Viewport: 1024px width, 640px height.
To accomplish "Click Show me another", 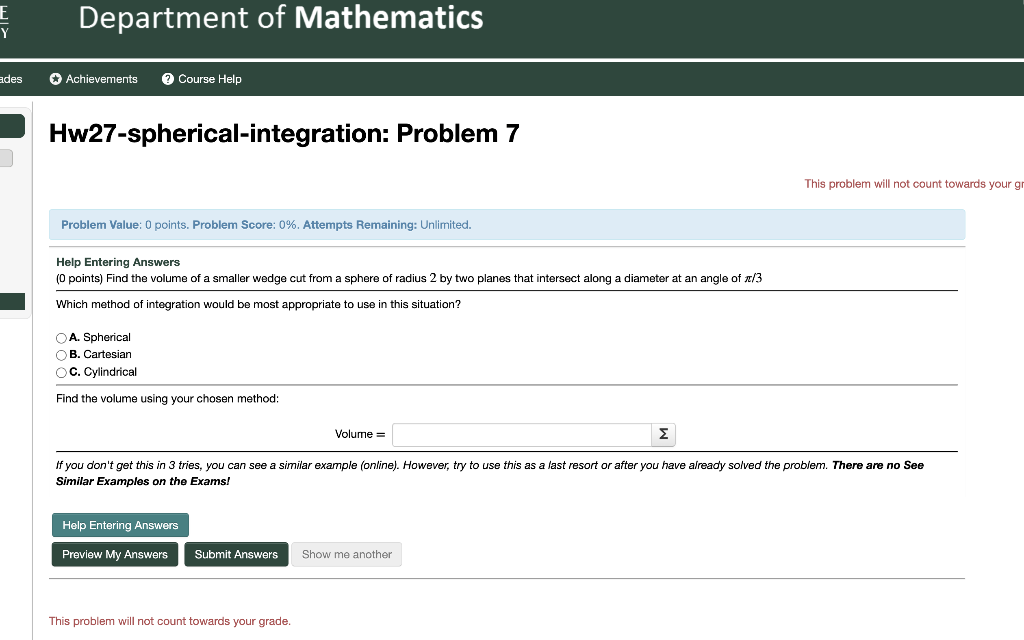I will pyautogui.click(x=346, y=554).
